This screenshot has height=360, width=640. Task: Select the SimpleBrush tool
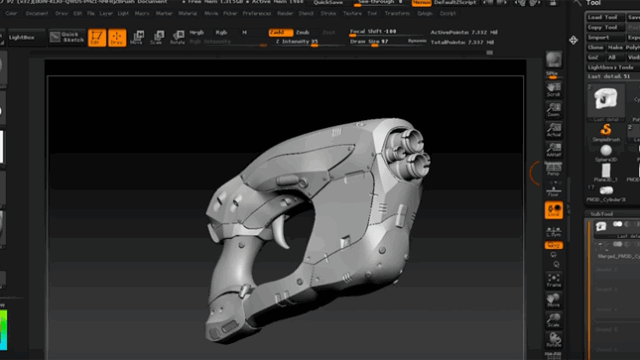(x=606, y=133)
